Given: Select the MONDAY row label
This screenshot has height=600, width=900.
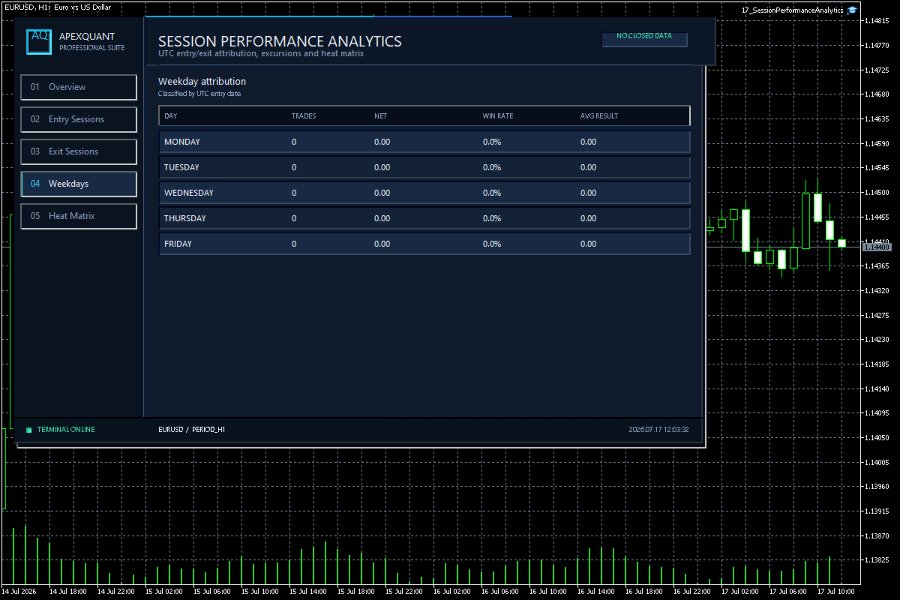Looking at the screenshot, I should point(182,142).
